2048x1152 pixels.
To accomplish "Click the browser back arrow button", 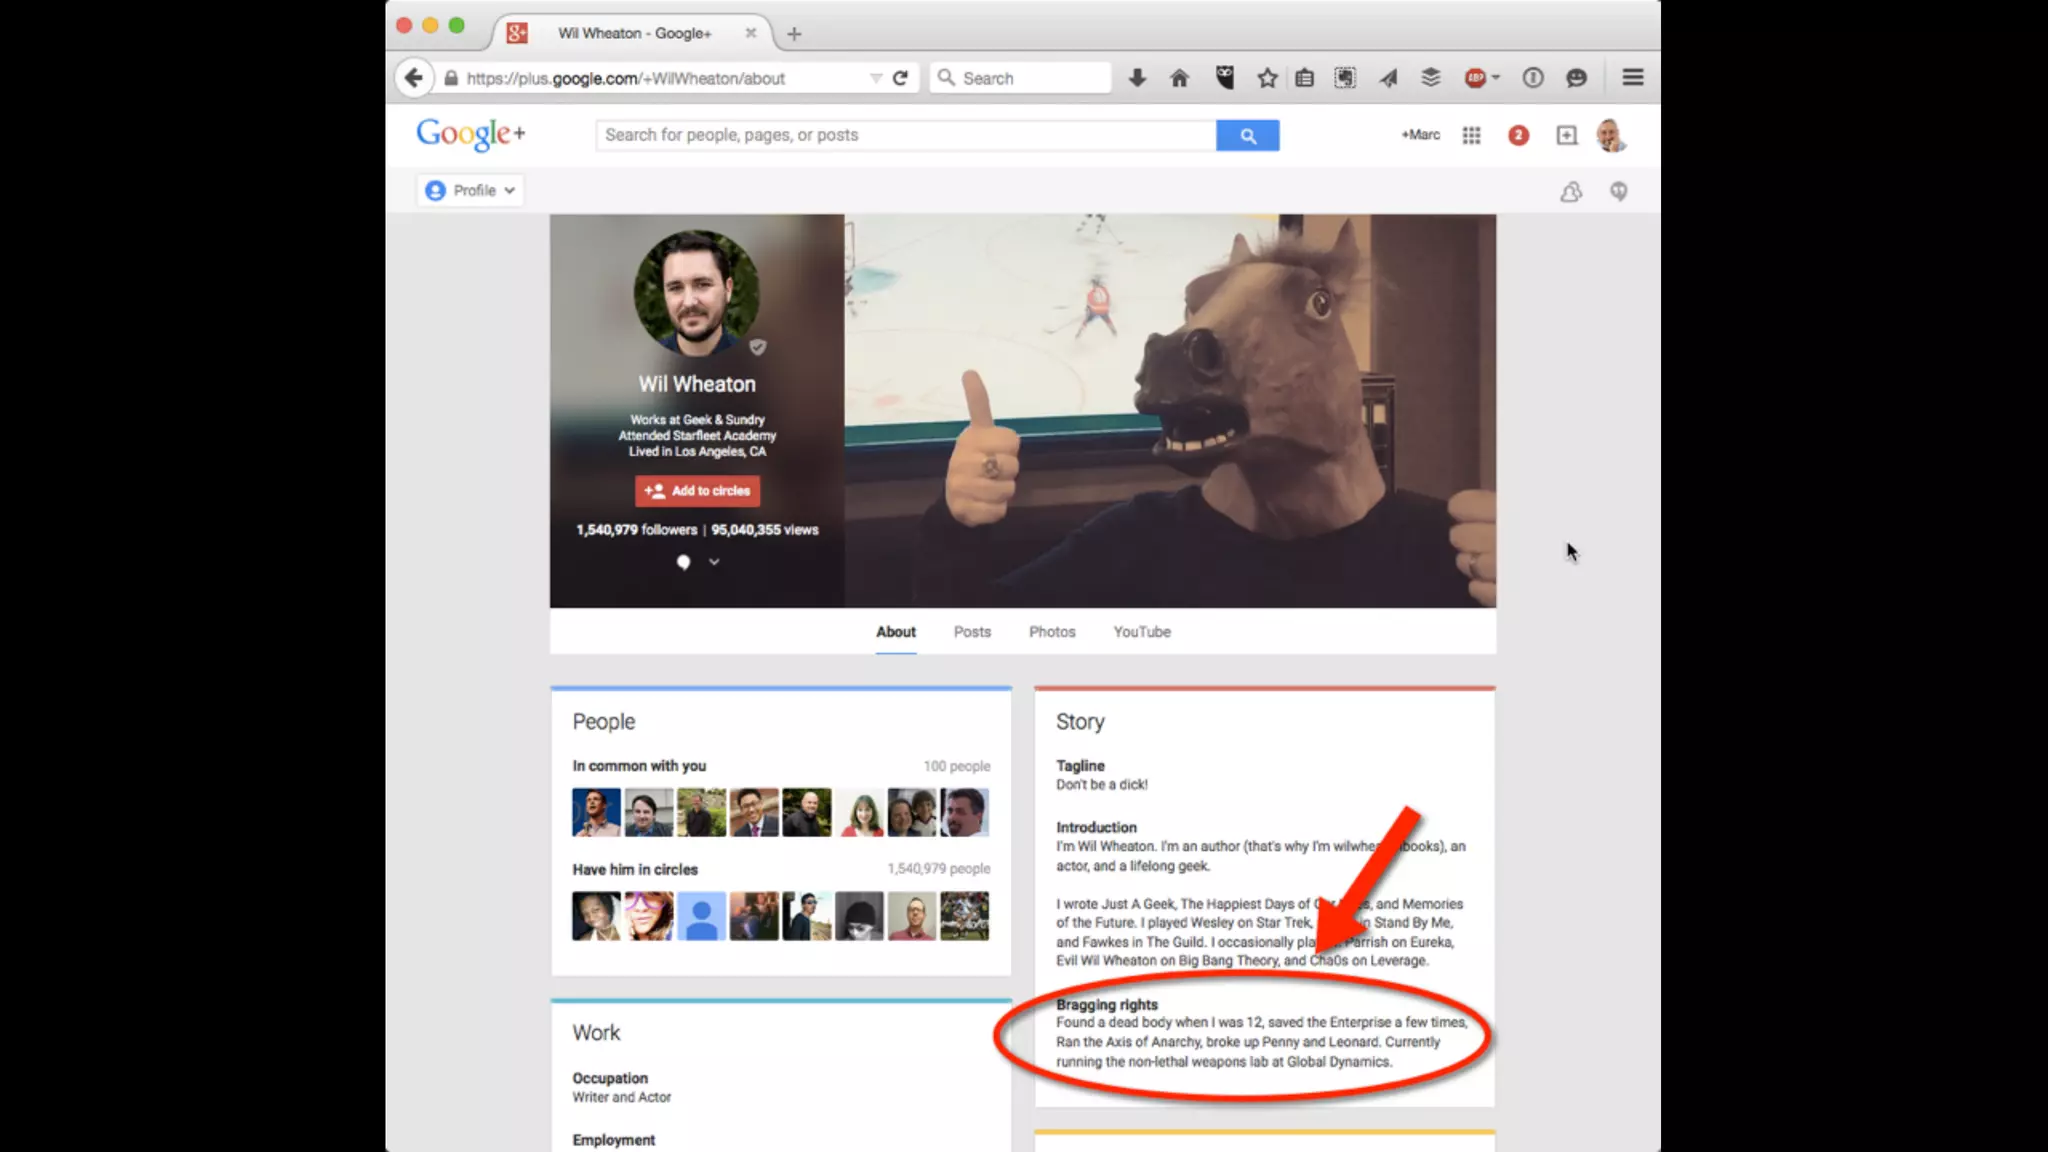I will click(413, 78).
